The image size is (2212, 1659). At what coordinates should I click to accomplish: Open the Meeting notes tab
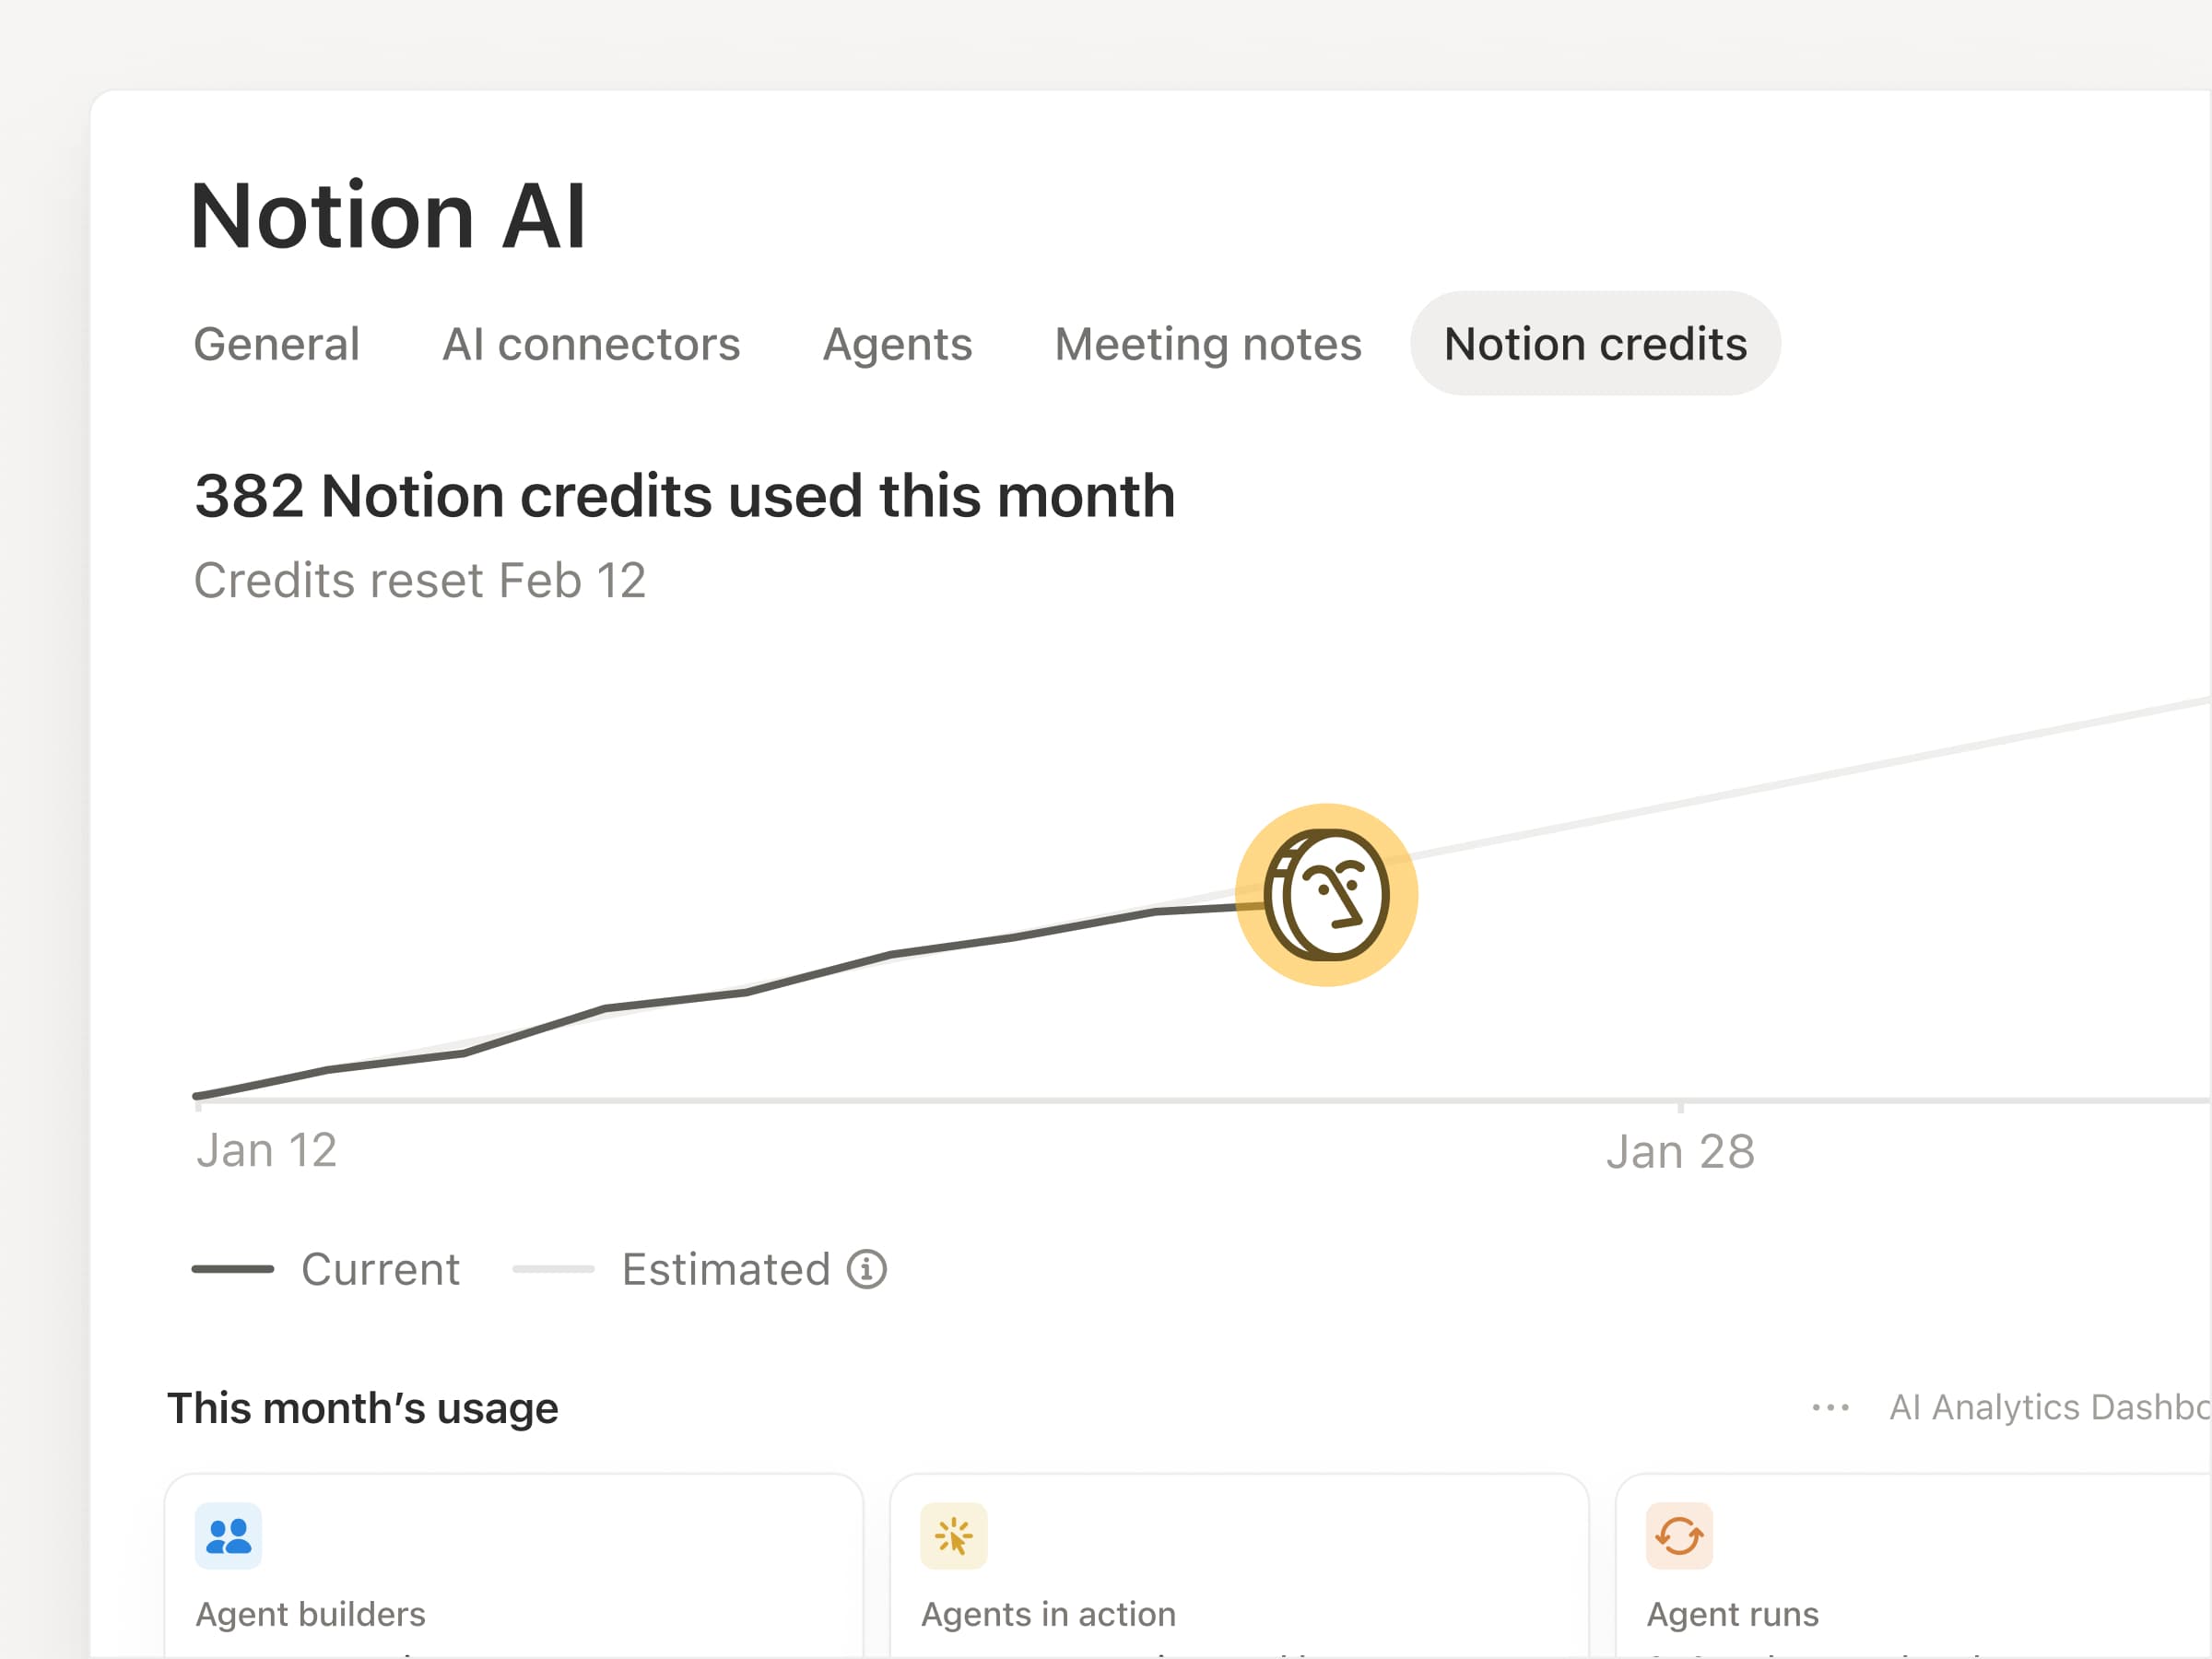(1208, 344)
